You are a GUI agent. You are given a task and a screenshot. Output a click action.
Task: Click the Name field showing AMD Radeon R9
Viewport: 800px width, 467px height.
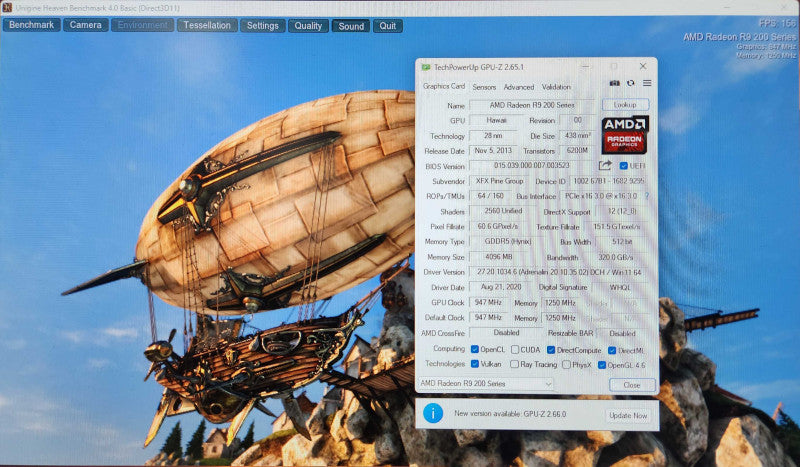[x=532, y=105]
